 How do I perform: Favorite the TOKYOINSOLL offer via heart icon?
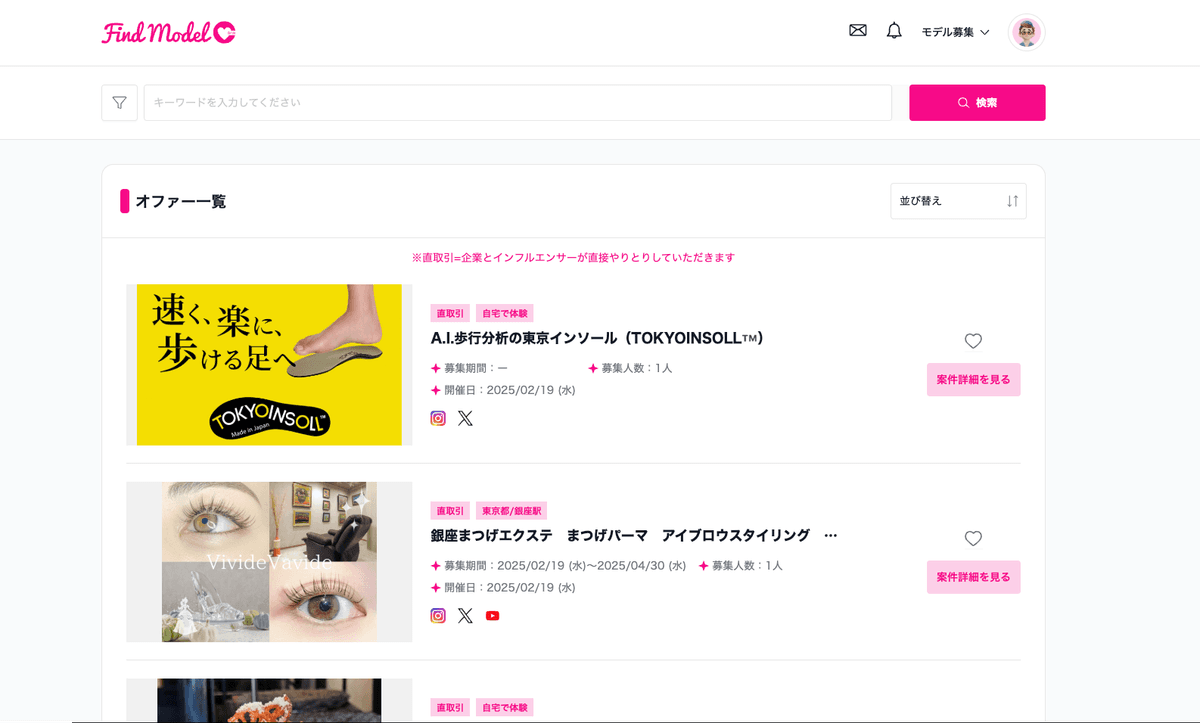click(x=973, y=340)
